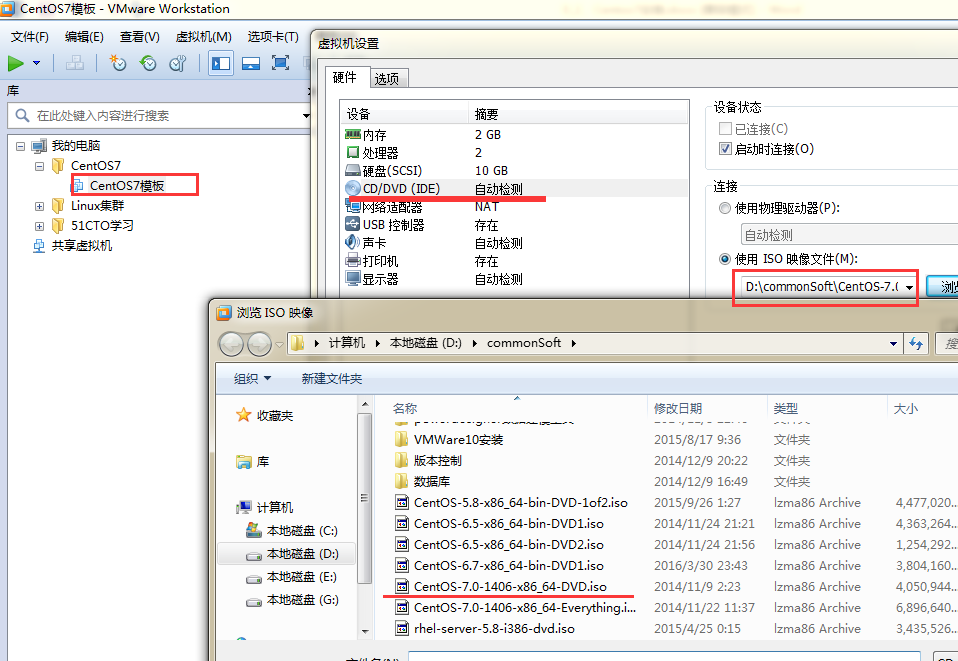Choose the 使用 ISO 映像文件(M) radio button
This screenshot has width=958, height=661.
pyautogui.click(x=725, y=259)
